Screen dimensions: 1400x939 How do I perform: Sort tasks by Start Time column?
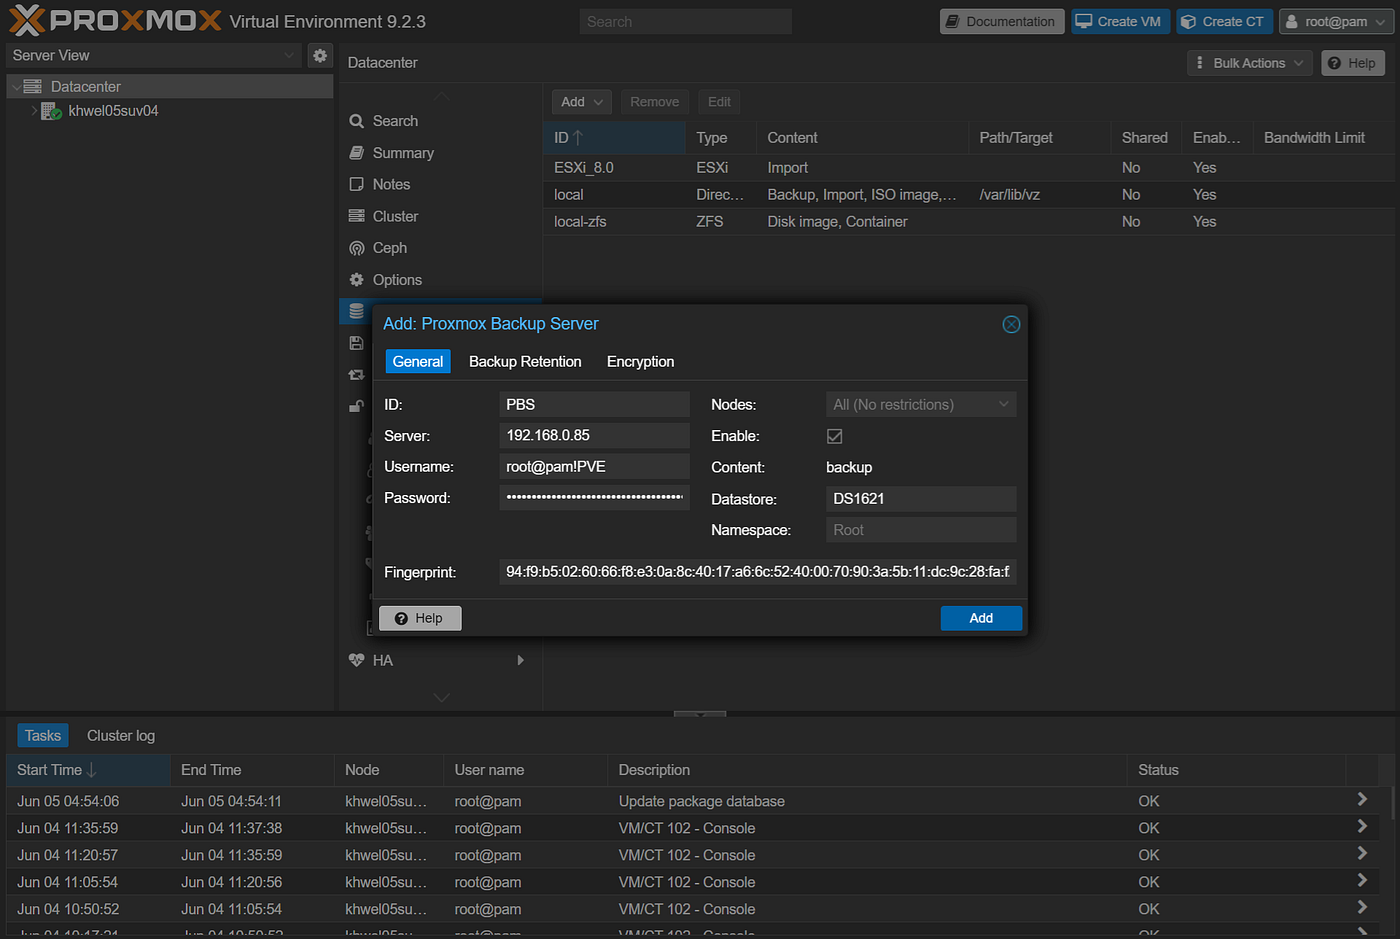[89, 770]
